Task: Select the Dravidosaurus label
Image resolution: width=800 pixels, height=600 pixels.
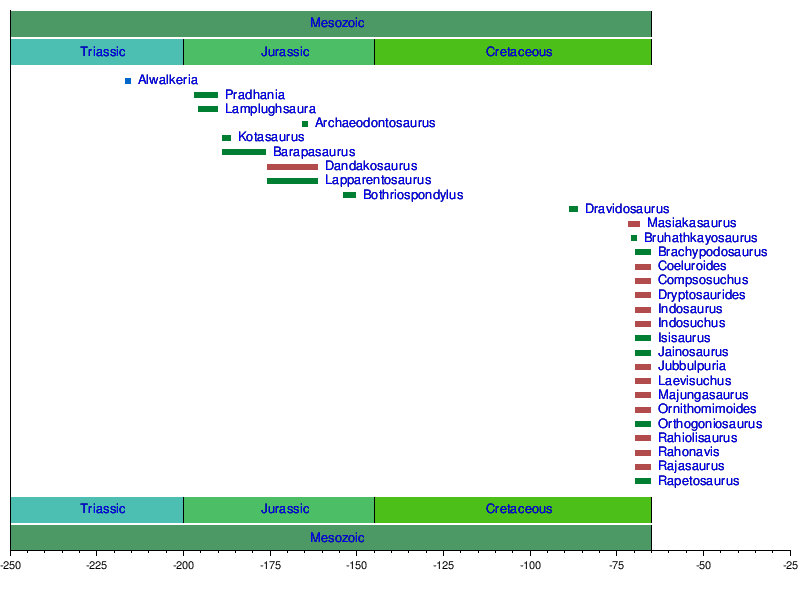Action: pos(627,209)
